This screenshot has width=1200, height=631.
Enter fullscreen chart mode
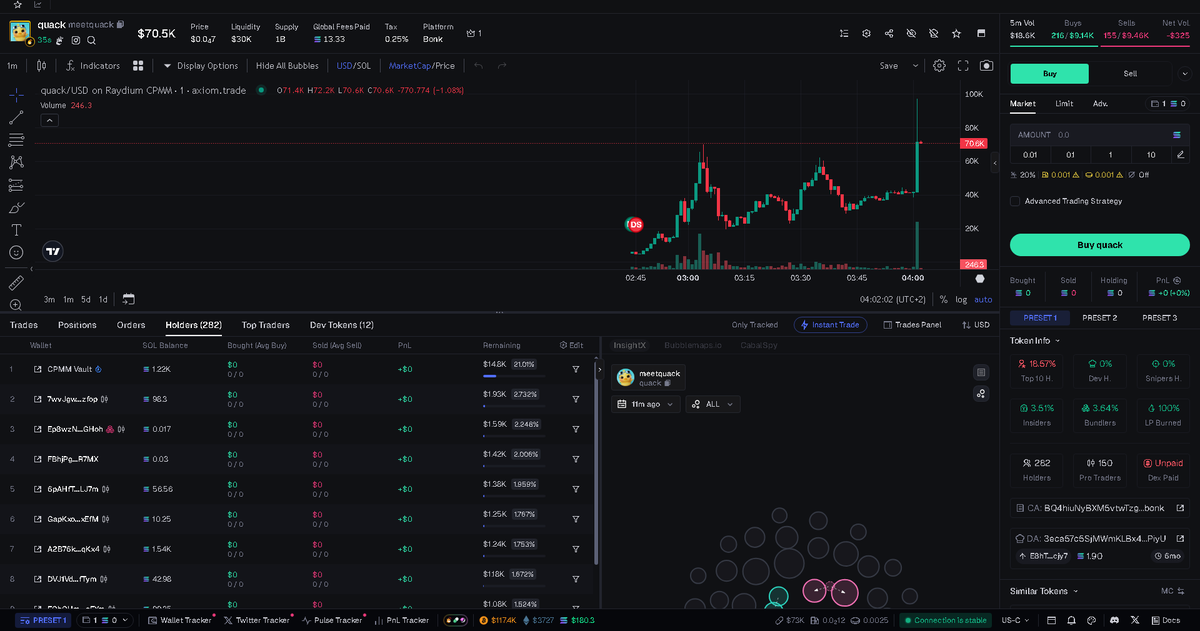click(x=963, y=66)
